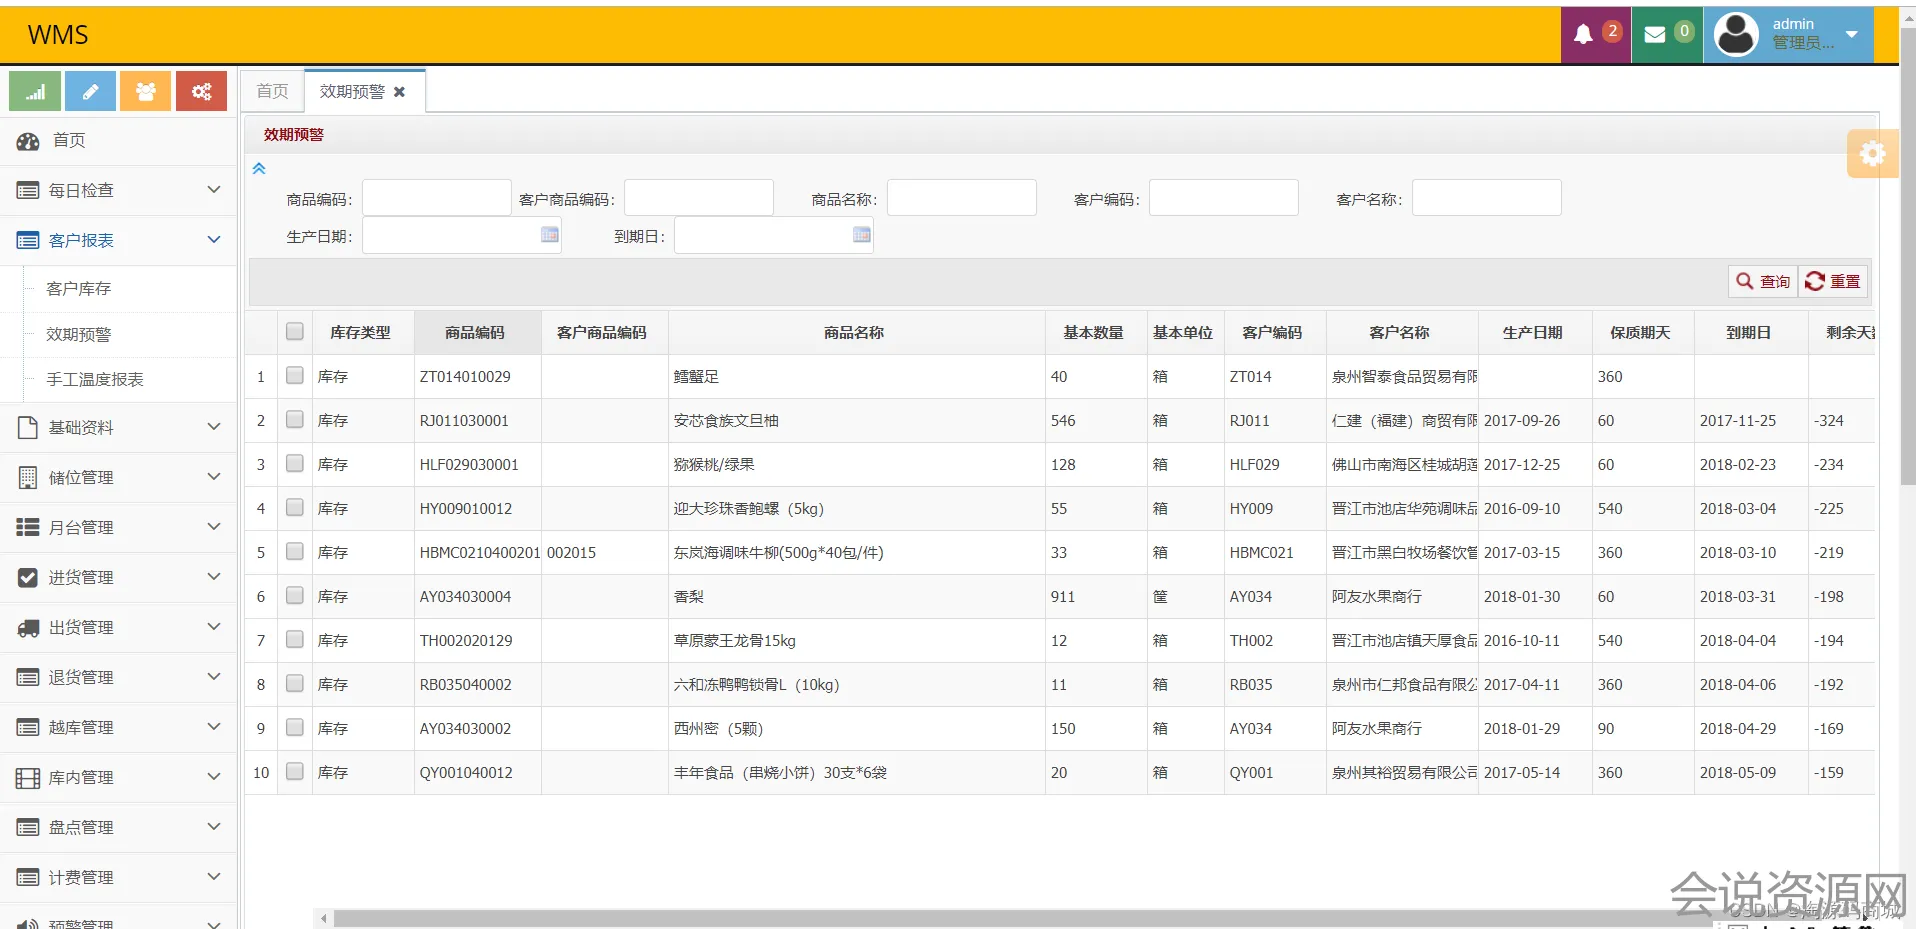
Task: Click the floating orange gear settings button
Action: (x=1872, y=154)
